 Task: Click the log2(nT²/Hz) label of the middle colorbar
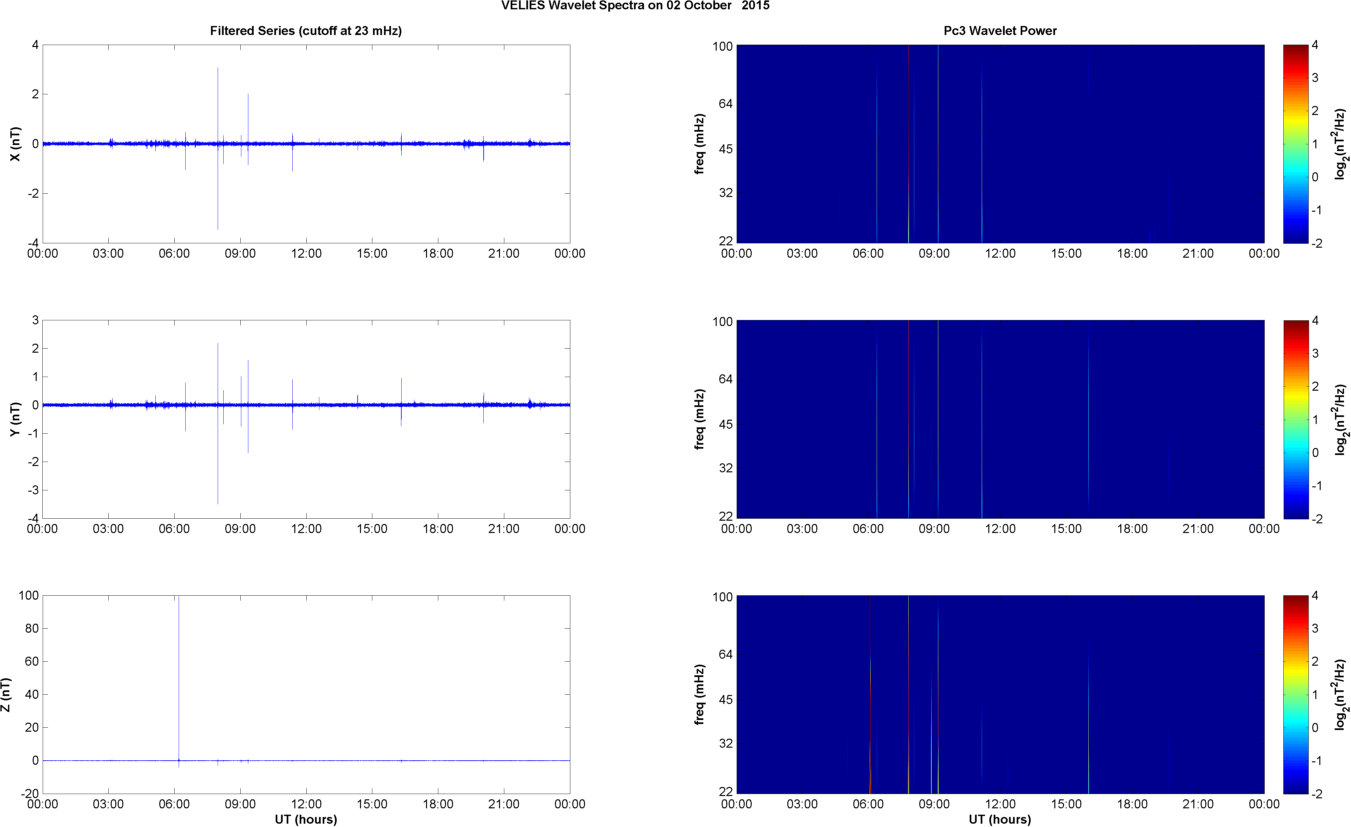[1342, 419]
